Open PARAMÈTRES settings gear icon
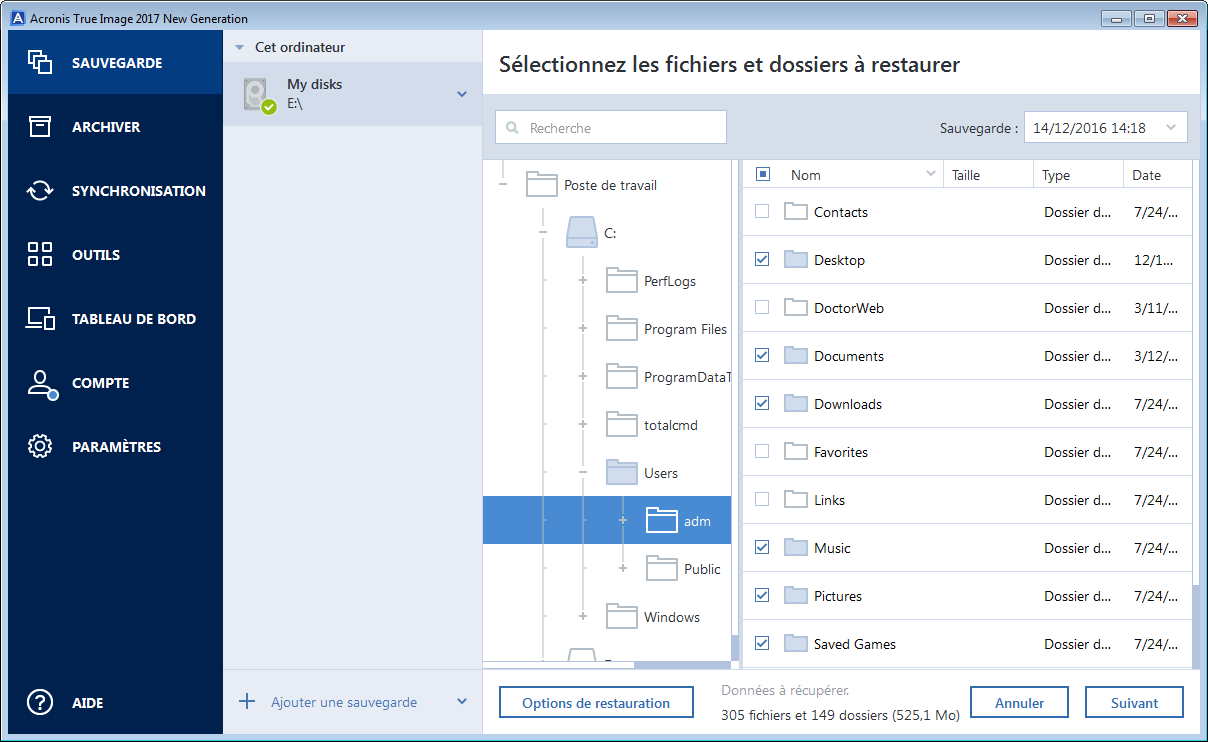 [x=40, y=446]
